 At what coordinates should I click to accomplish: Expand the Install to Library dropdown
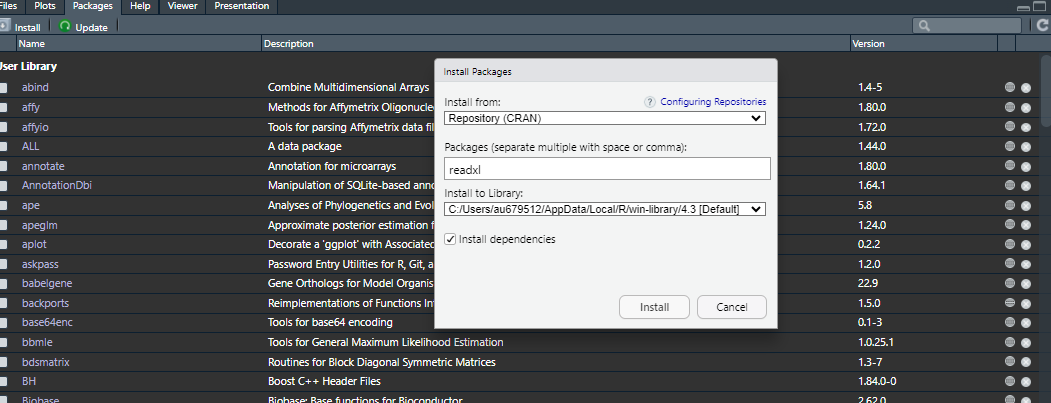[605, 209]
